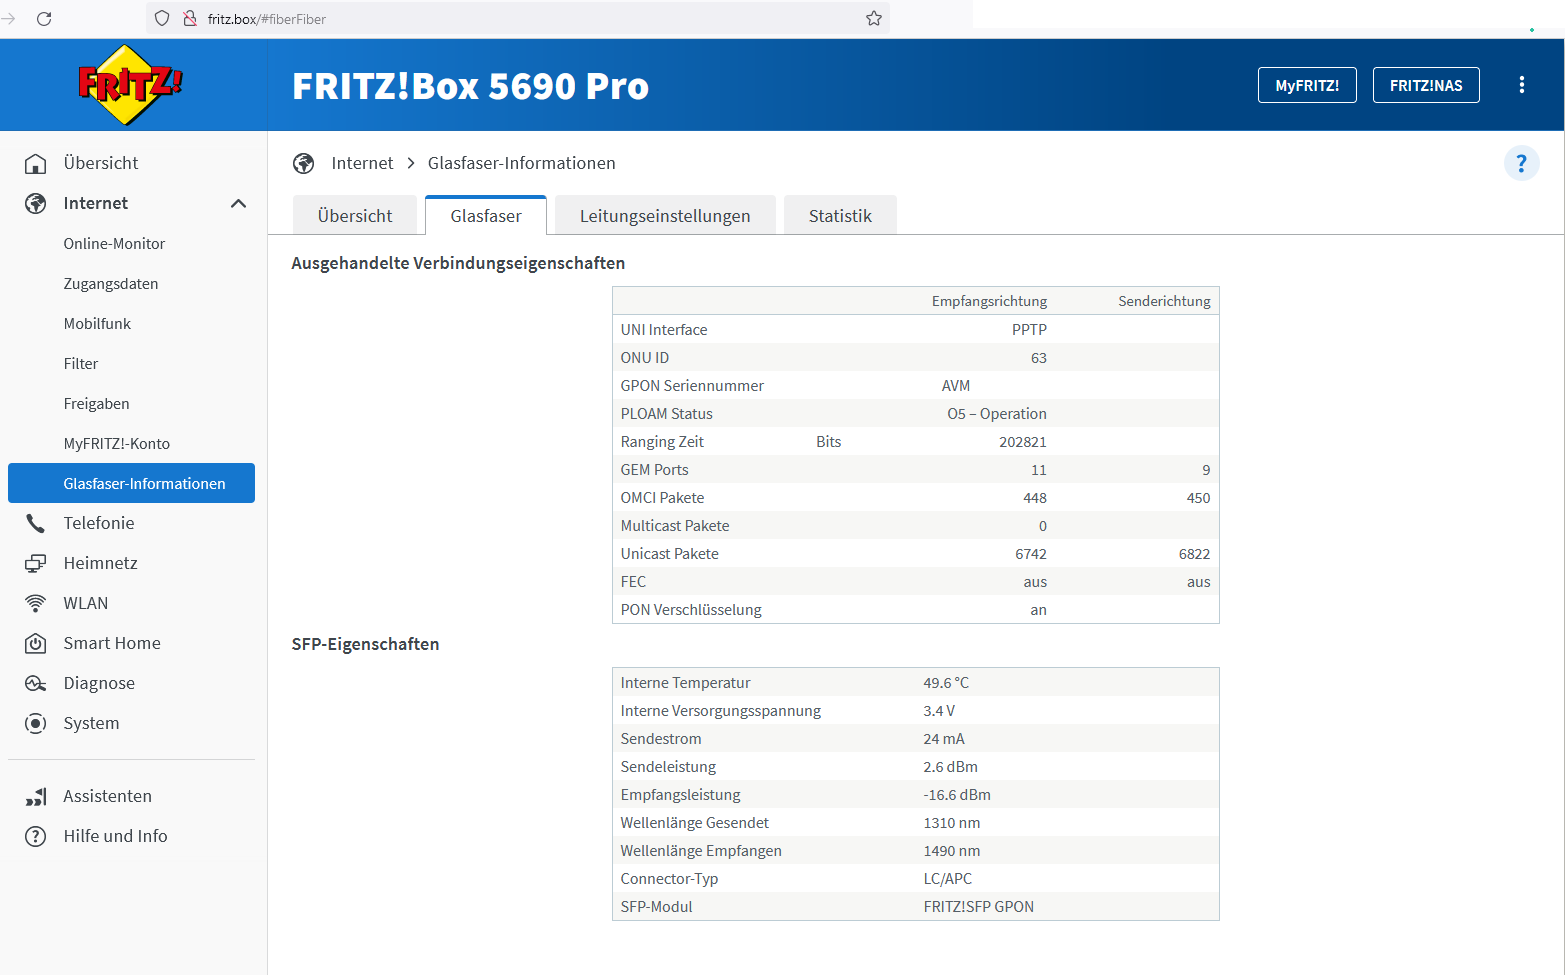Click the Empfangsrichtung column header

pyautogui.click(x=990, y=301)
